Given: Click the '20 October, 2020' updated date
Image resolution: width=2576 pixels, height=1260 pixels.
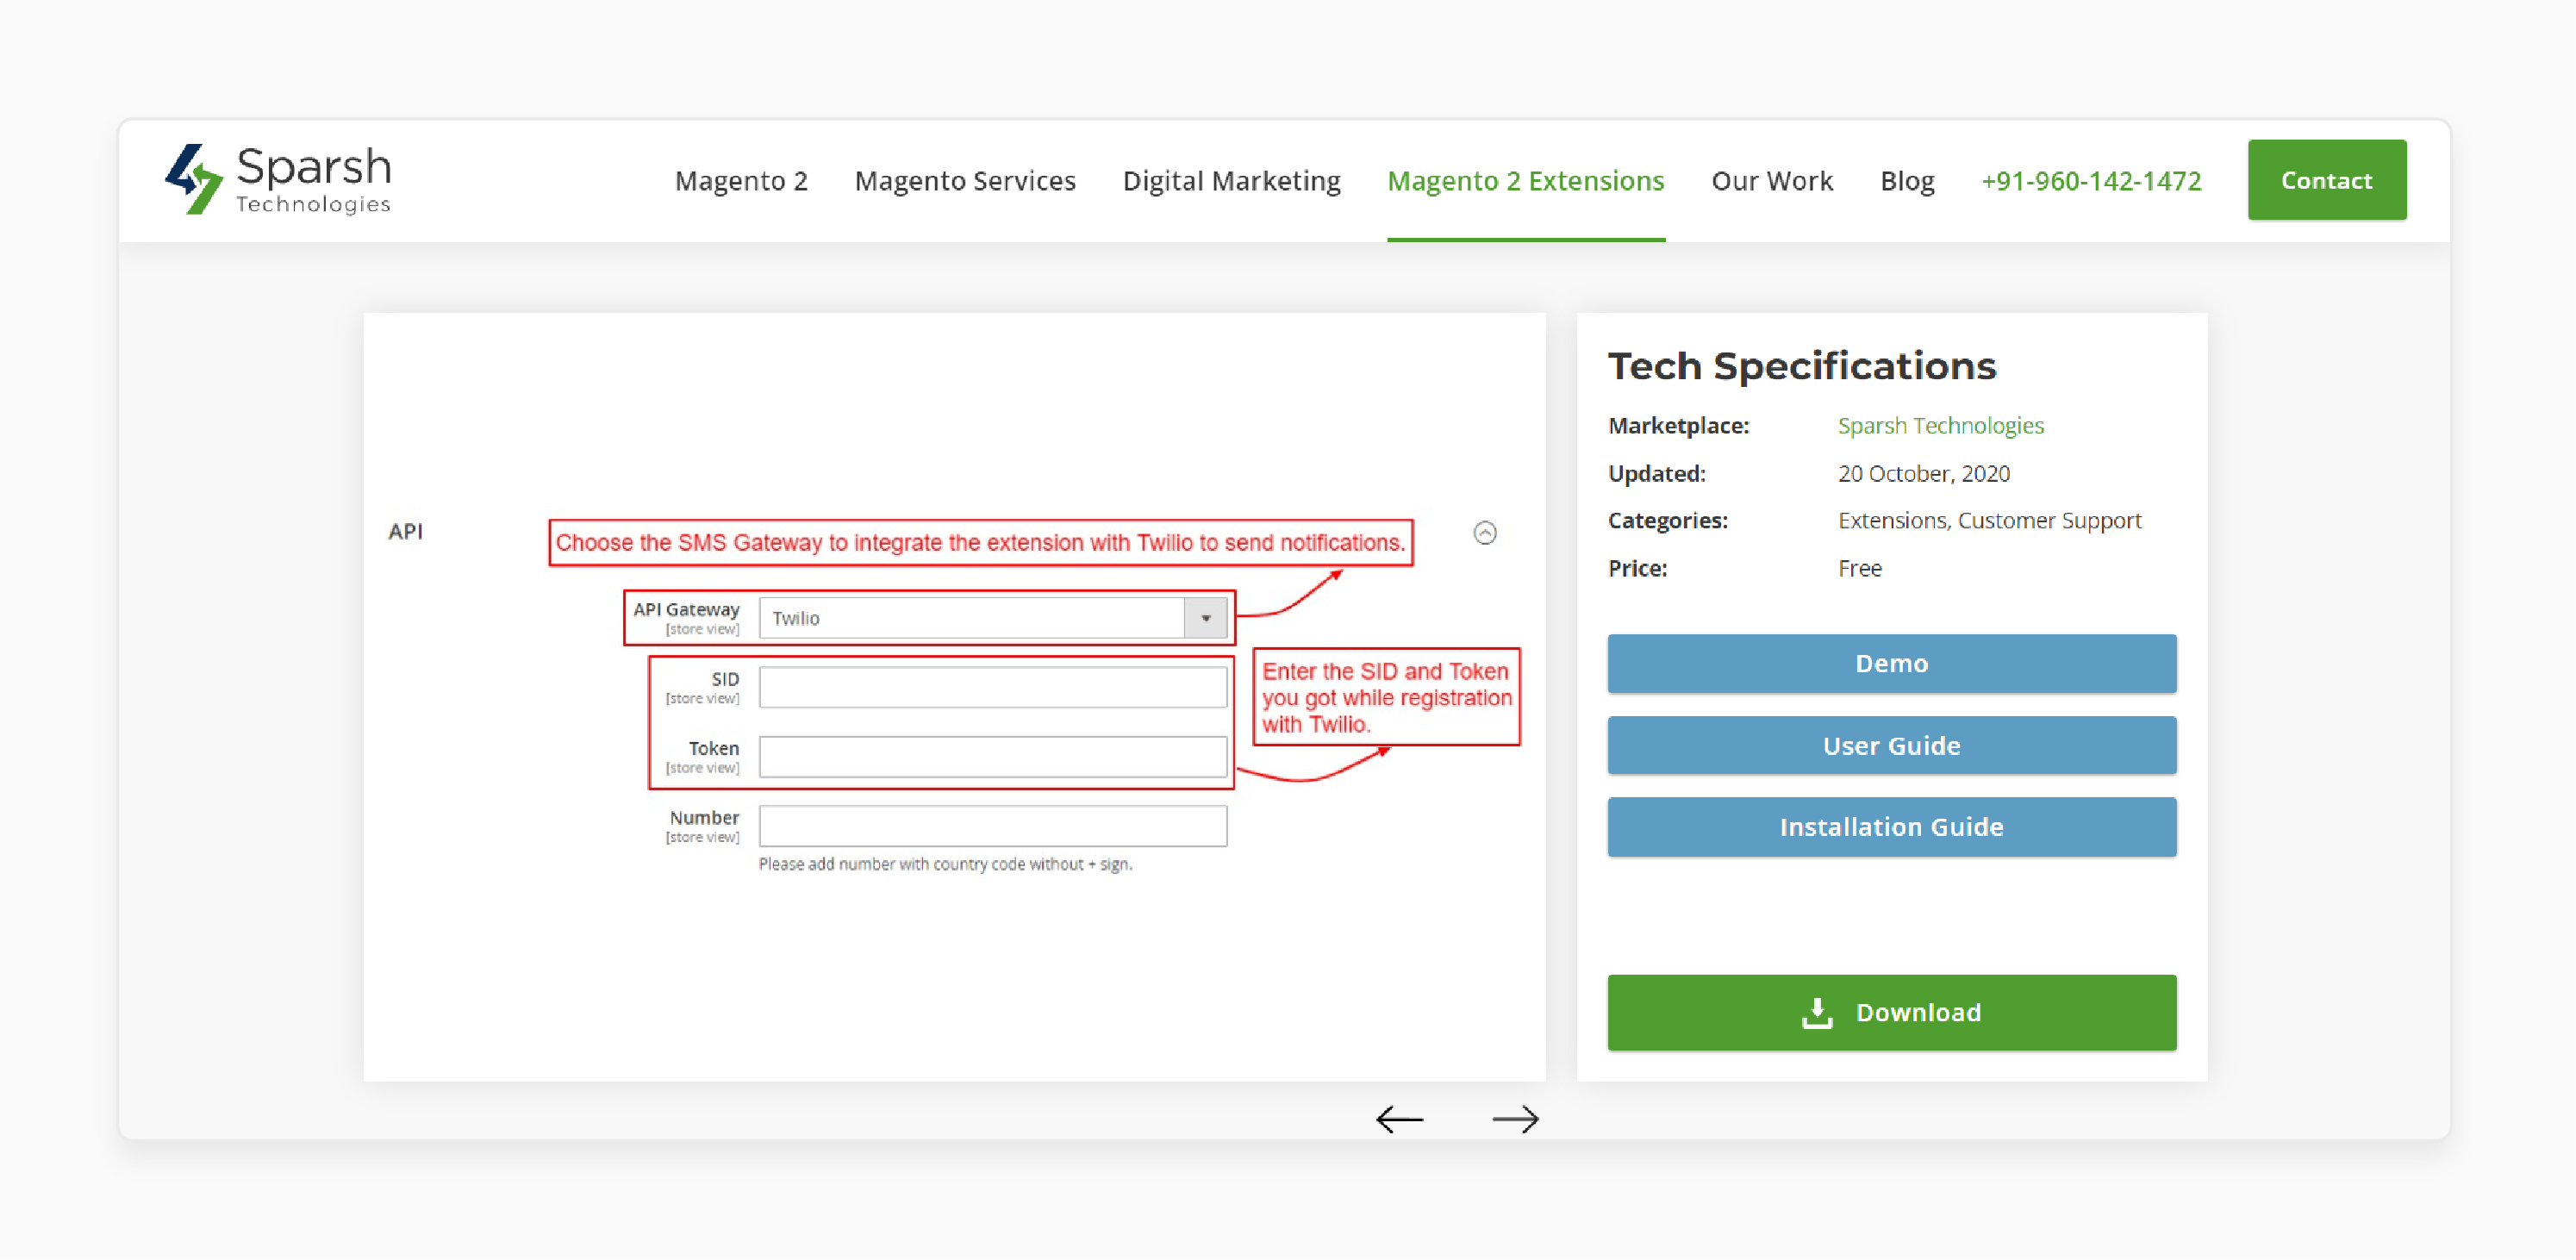Looking at the screenshot, I should (1923, 474).
